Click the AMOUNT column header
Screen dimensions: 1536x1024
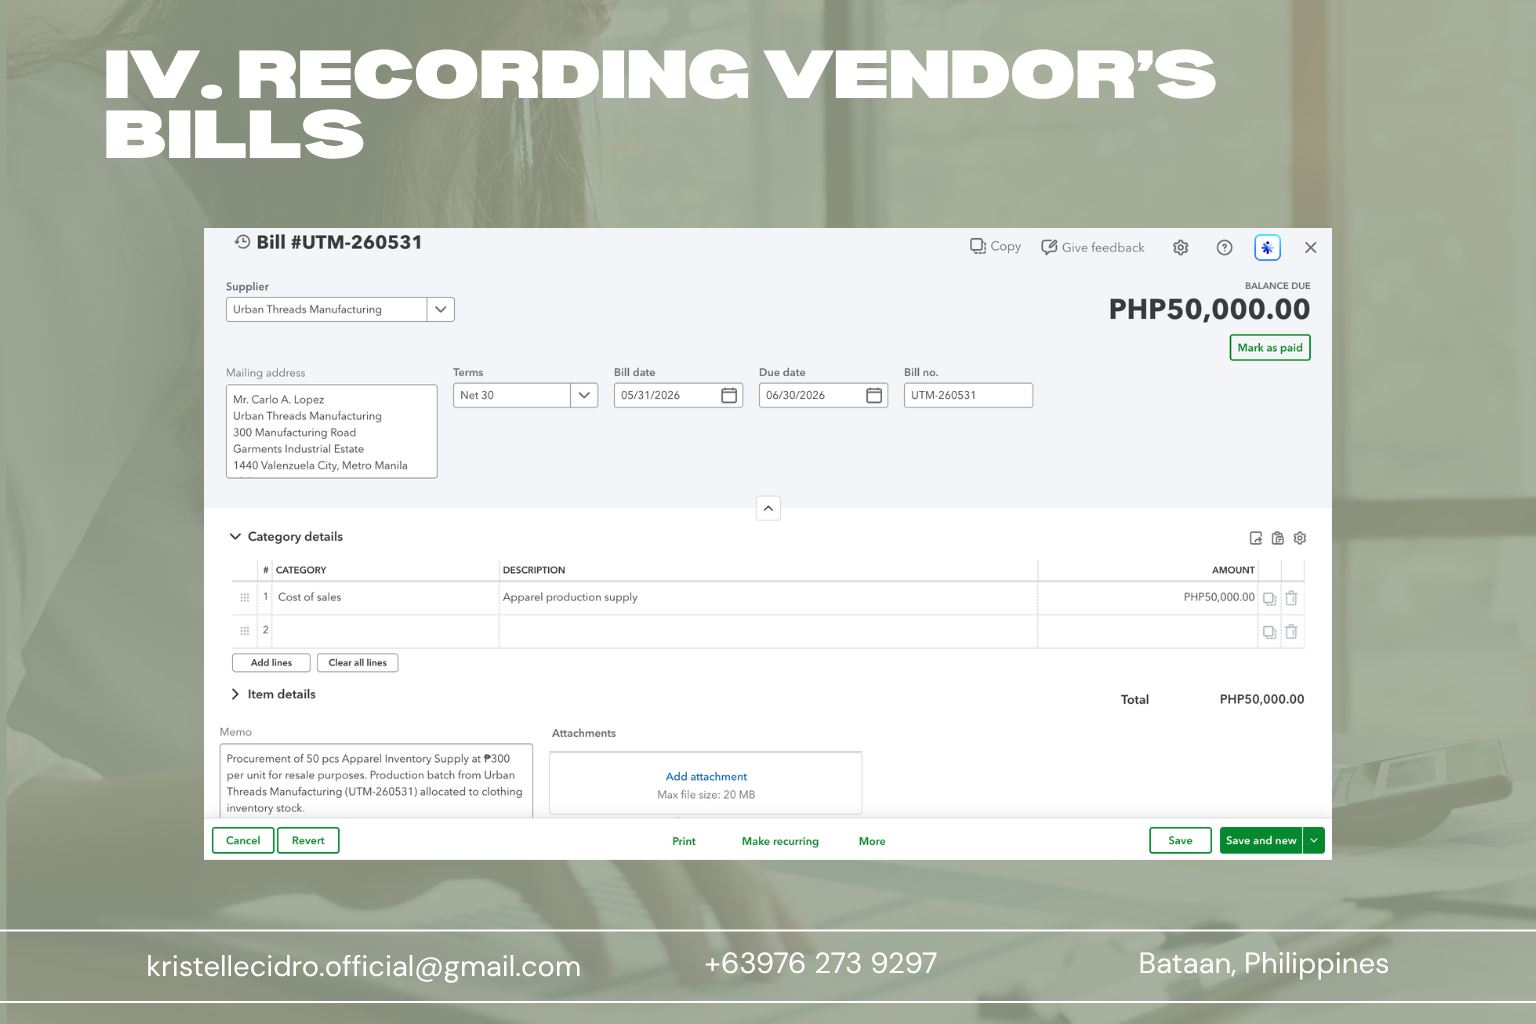click(x=1233, y=570)
